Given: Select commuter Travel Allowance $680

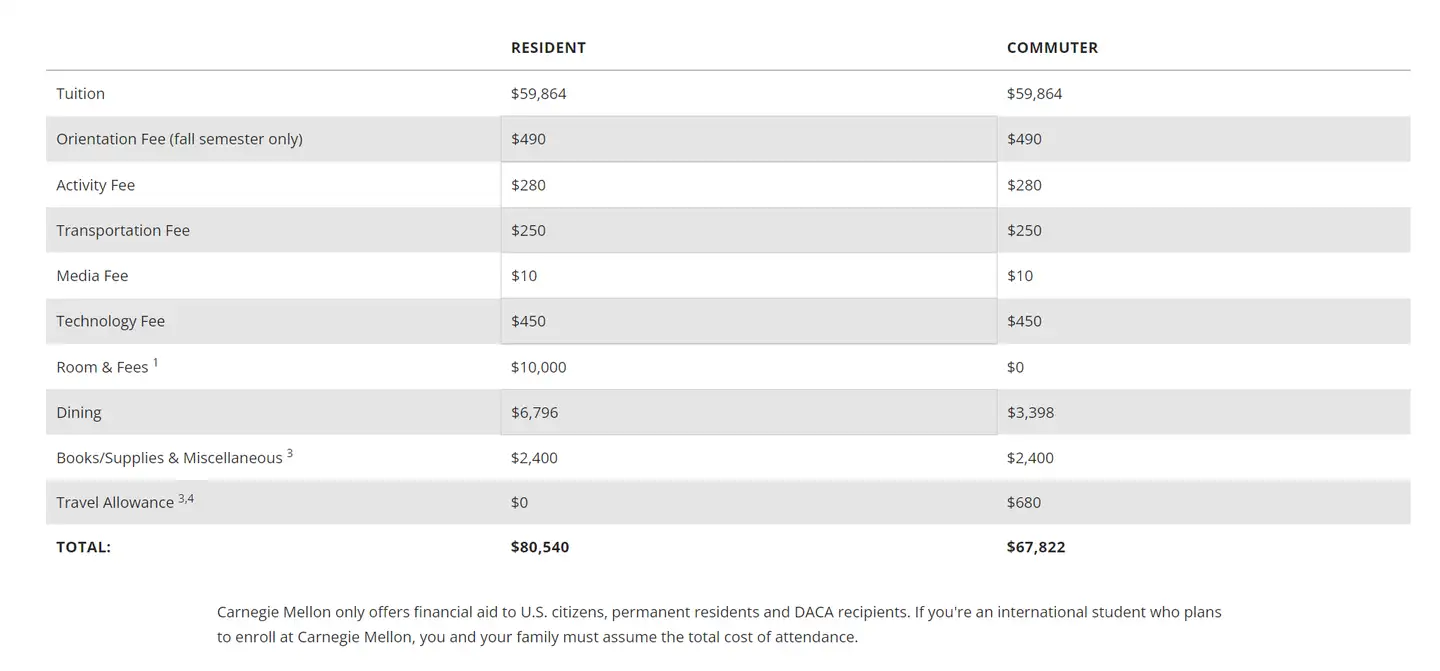Looking at the screenshot, I should click(1024, 502).
